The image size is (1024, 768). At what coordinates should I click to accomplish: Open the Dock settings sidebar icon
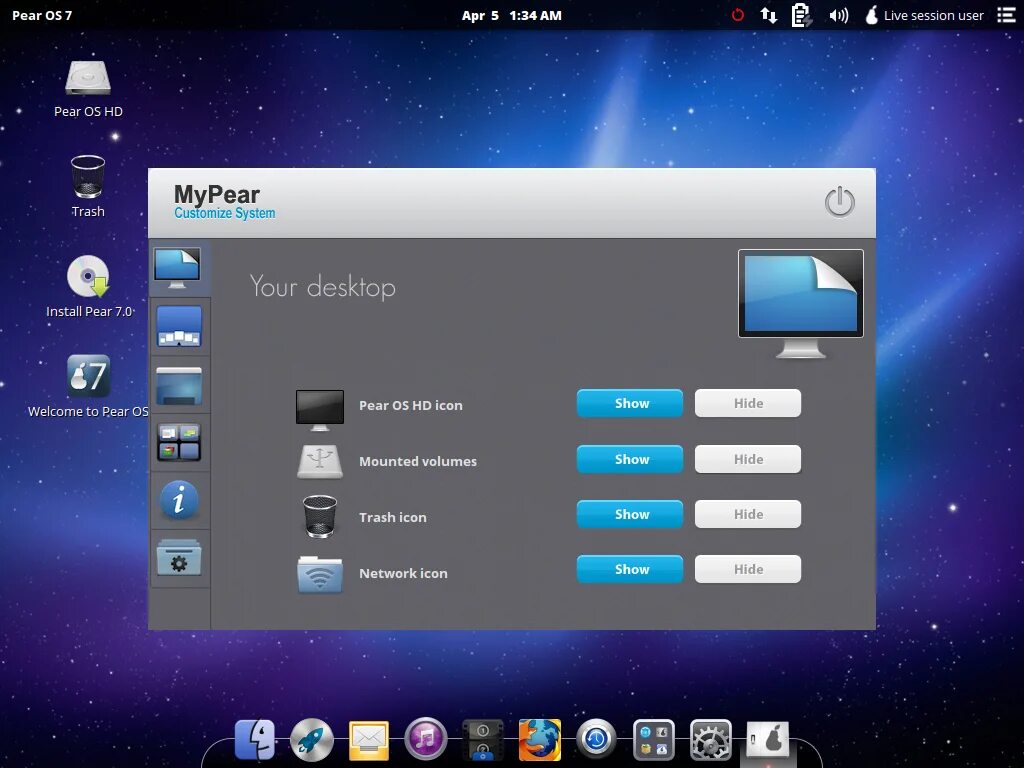click(179, 327)
